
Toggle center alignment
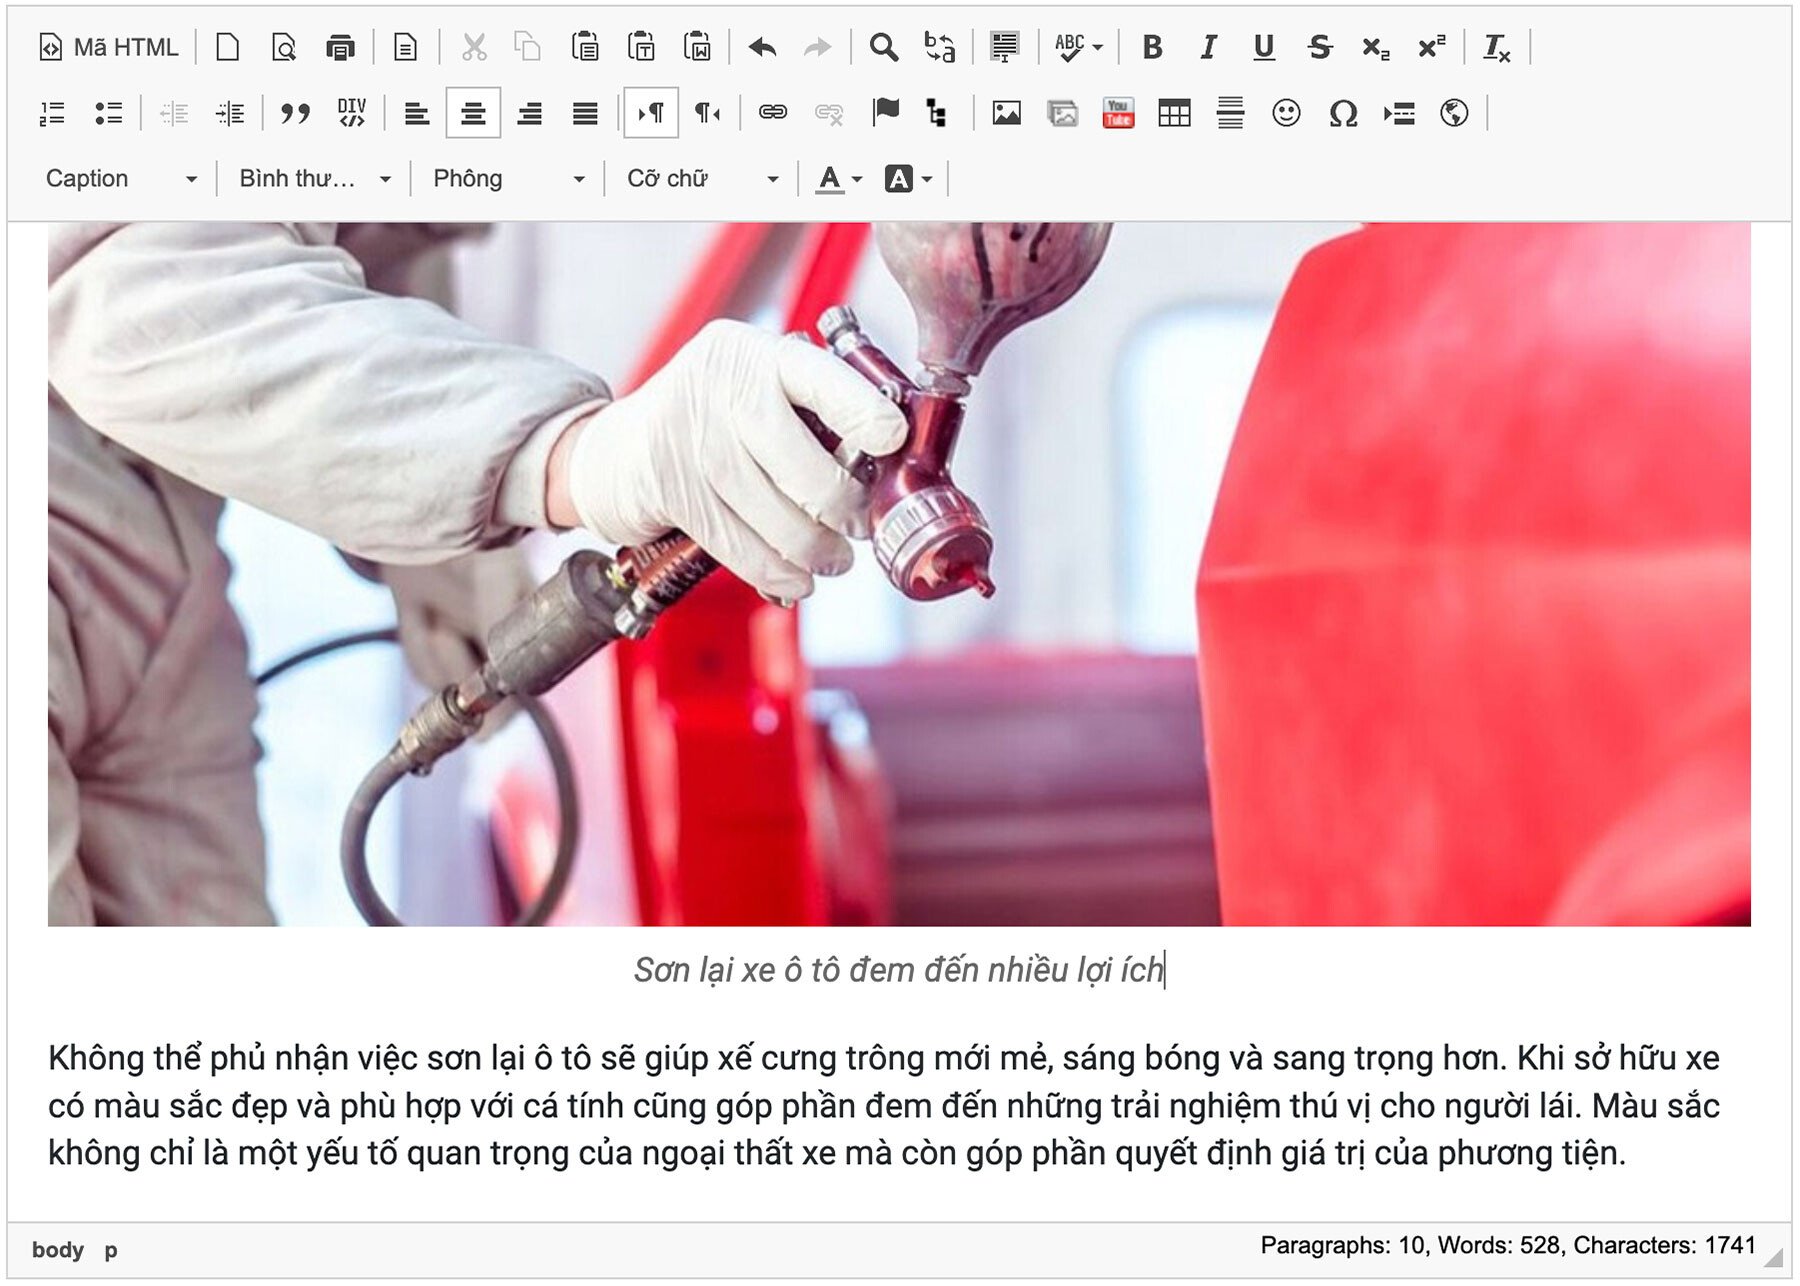[473, 114]
